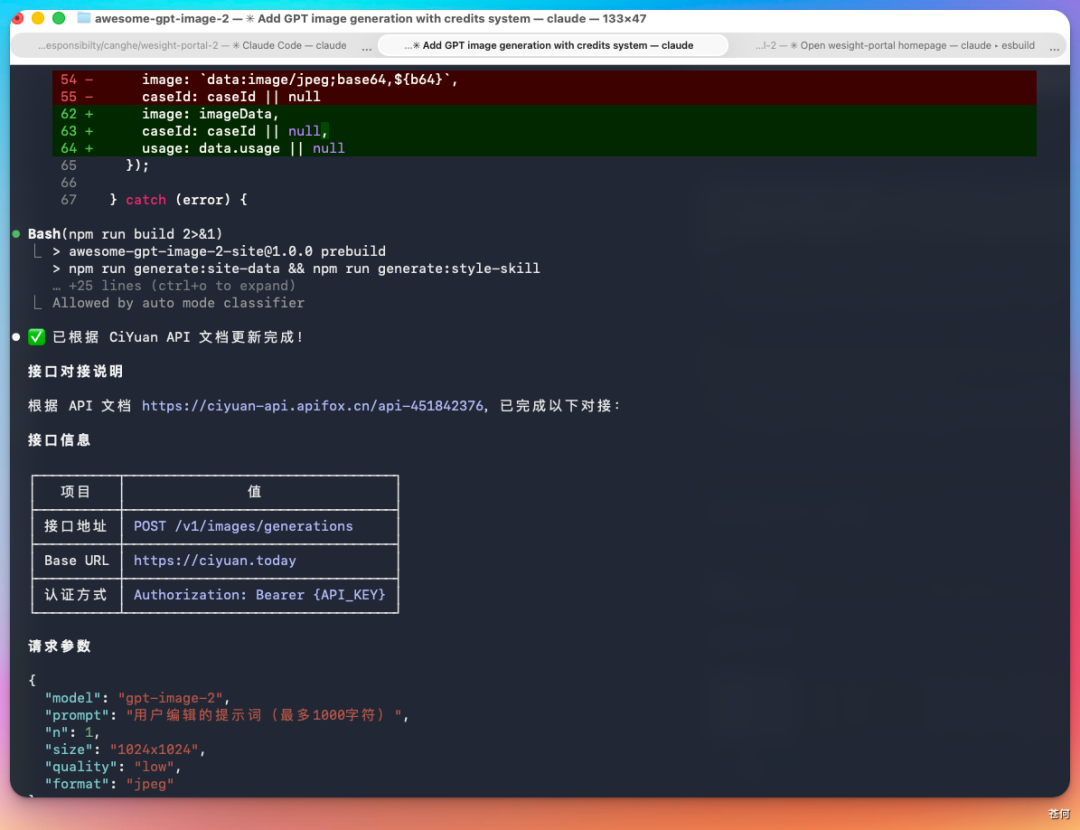This screenshot has height=830, width=1080.
Task: Click the folder icon in the title bar
Action: tap(83, 18)
